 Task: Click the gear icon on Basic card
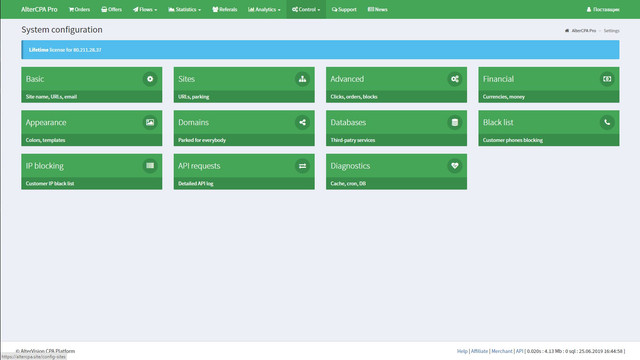coord(150,79)
